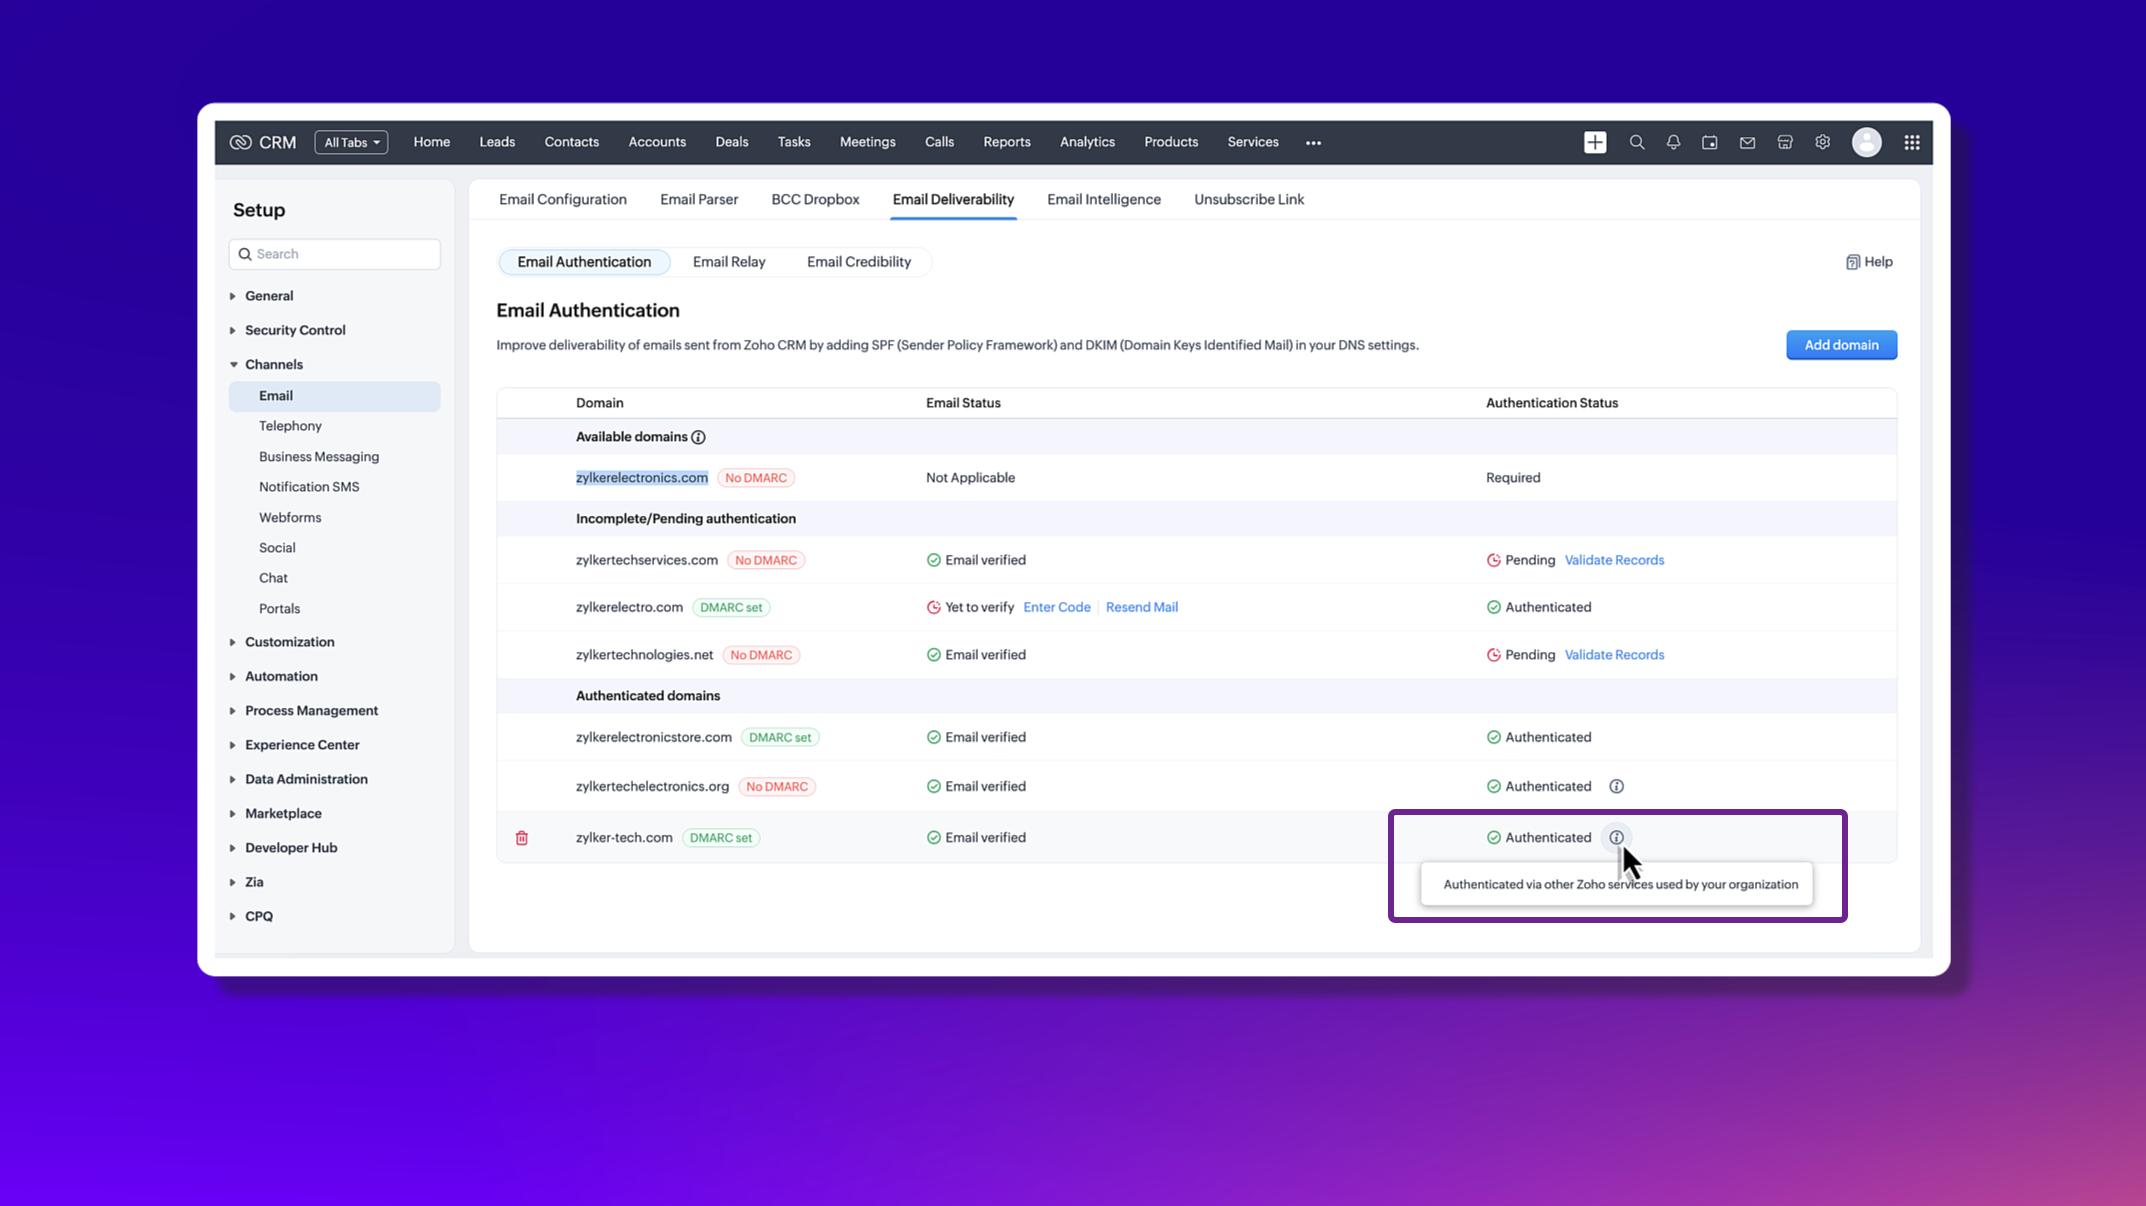Click Validate Records for zylkertechservices.com
The height and width of the screenshot is (1206, 2146).
(x=1614, y=560)
